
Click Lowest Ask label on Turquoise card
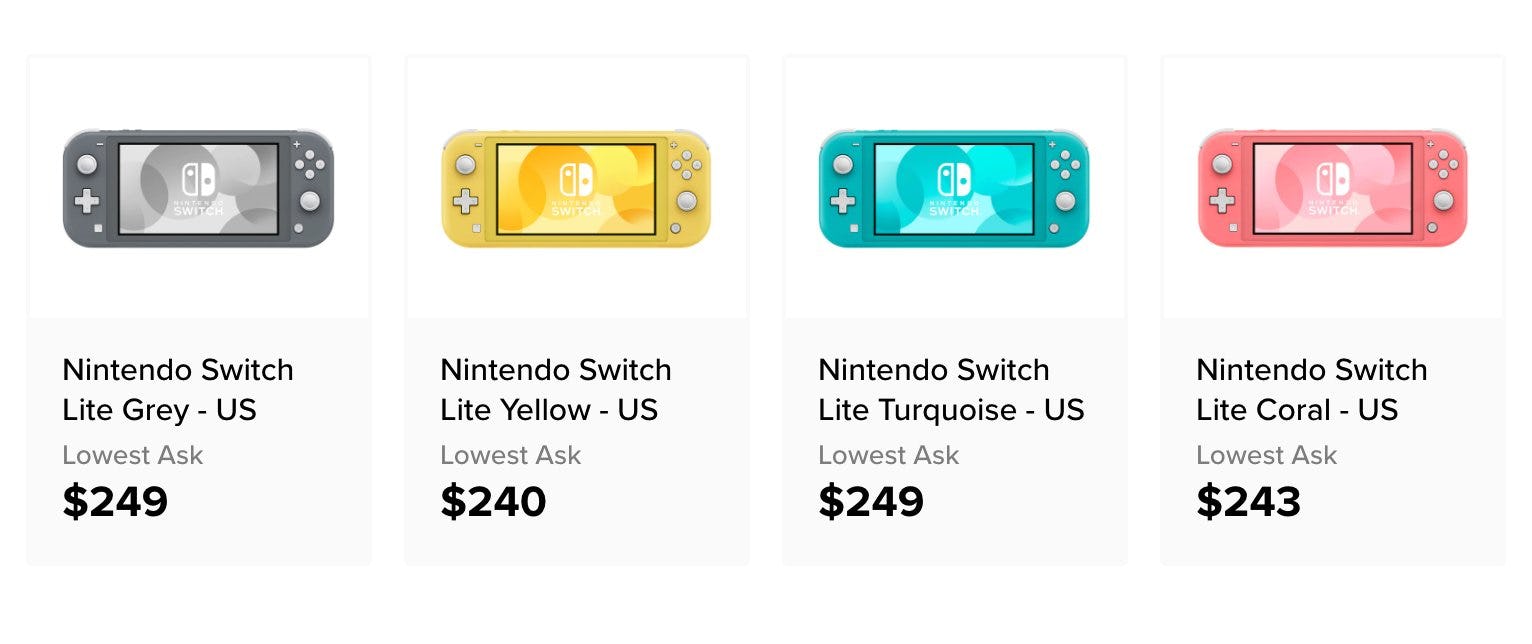tap(888, 455)
